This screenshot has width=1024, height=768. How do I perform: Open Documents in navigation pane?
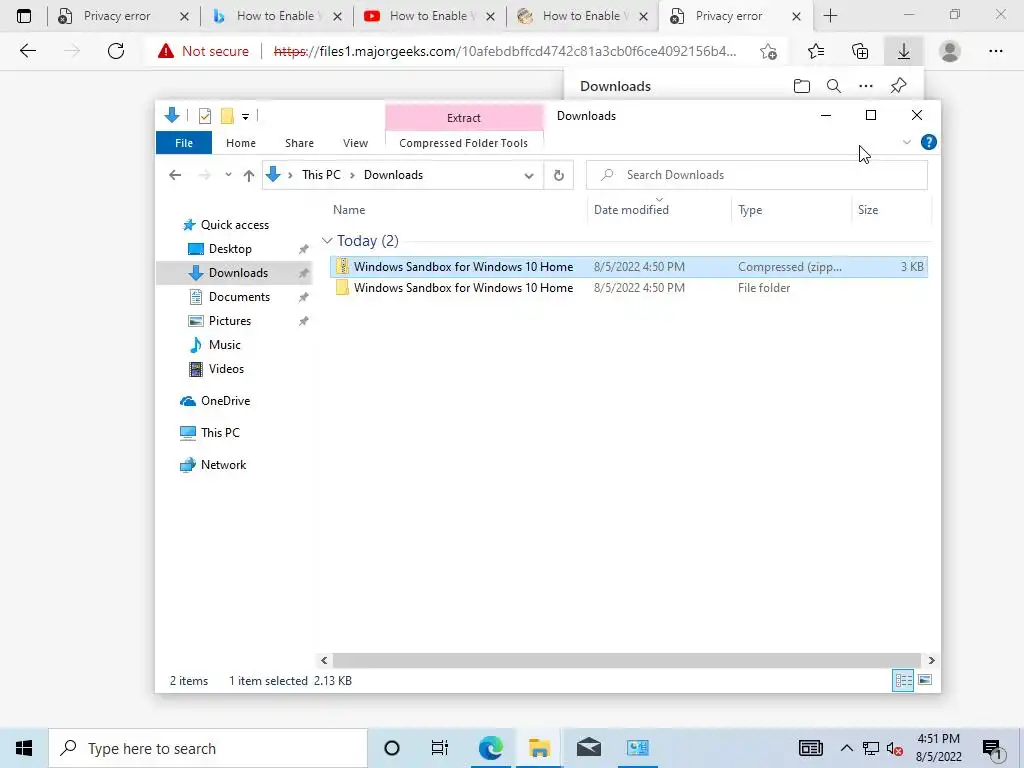(239, 296)
